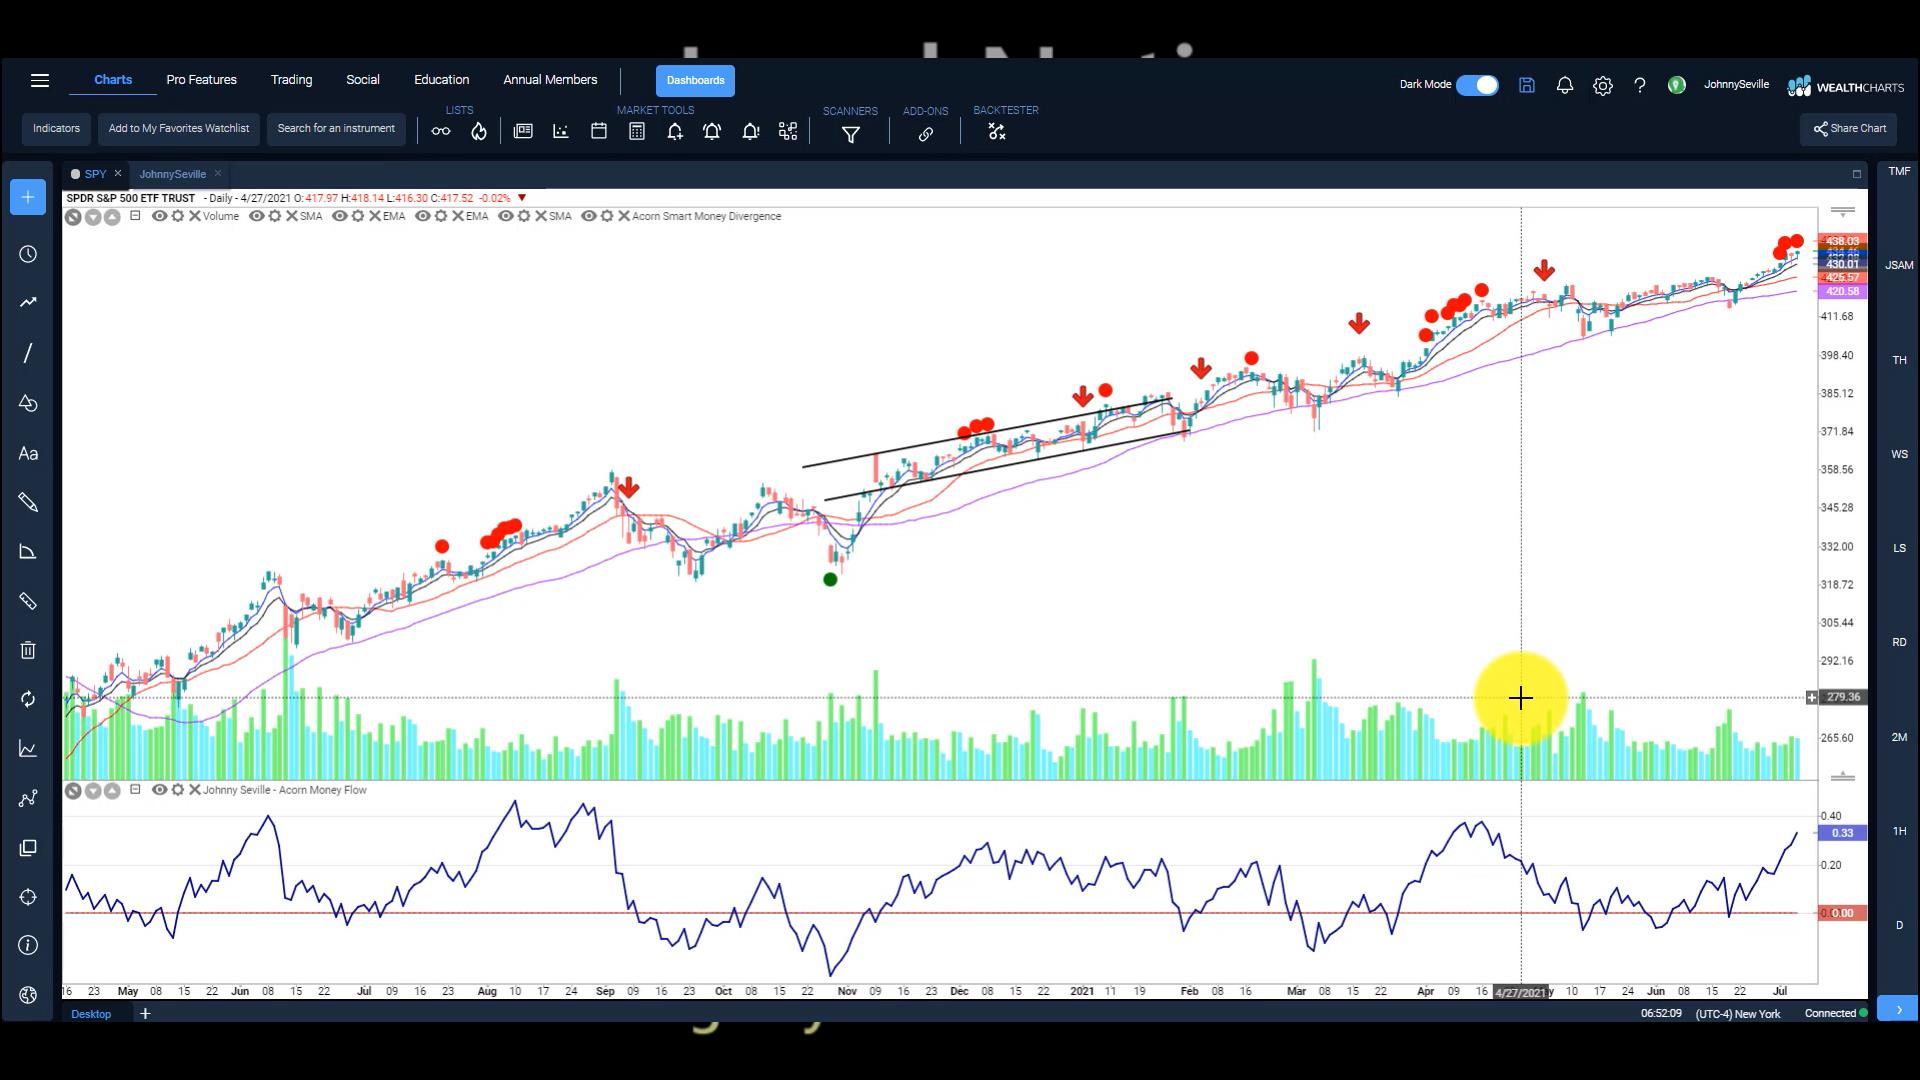Click Add to My Favorites Watchlist
Image resolution: width=1920 pixels, height=1080 pixels.
click(179, 129)
